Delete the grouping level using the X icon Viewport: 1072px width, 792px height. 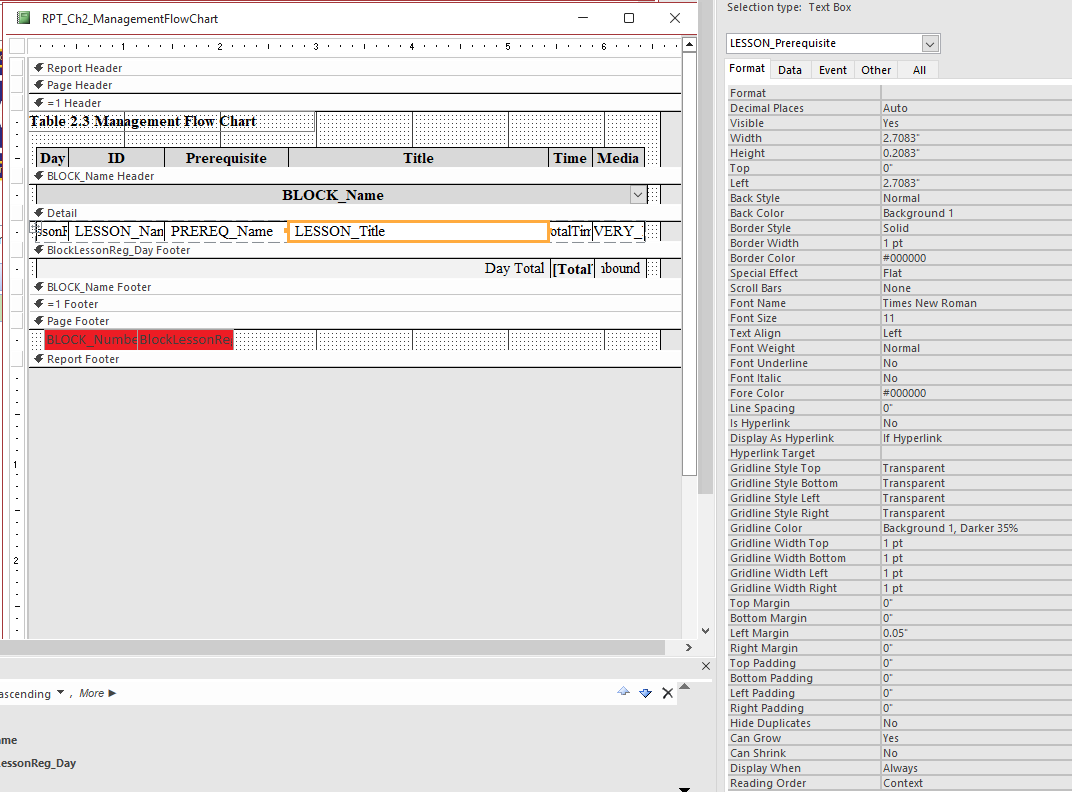pos(667,692)
